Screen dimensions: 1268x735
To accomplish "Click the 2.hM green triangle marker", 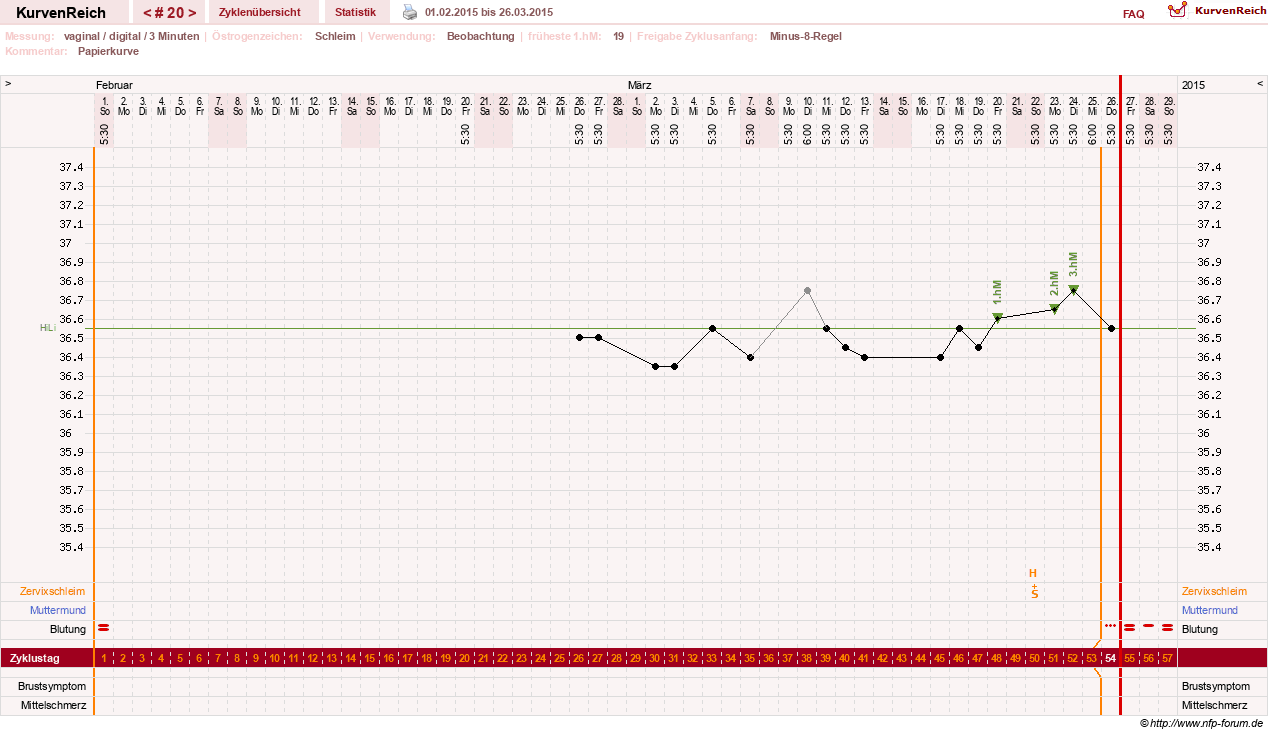I will 1054,308.
